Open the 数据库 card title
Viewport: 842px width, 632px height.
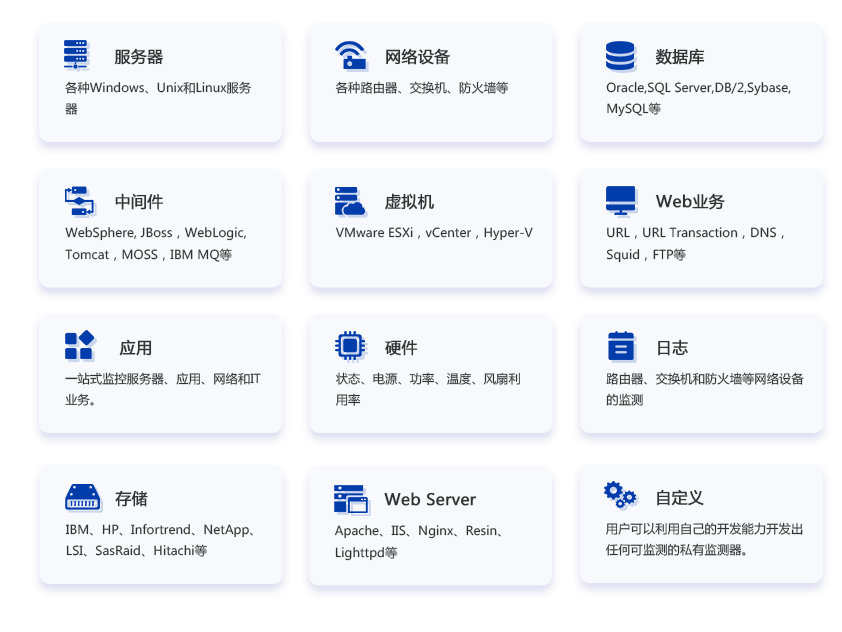coord(680,57)
